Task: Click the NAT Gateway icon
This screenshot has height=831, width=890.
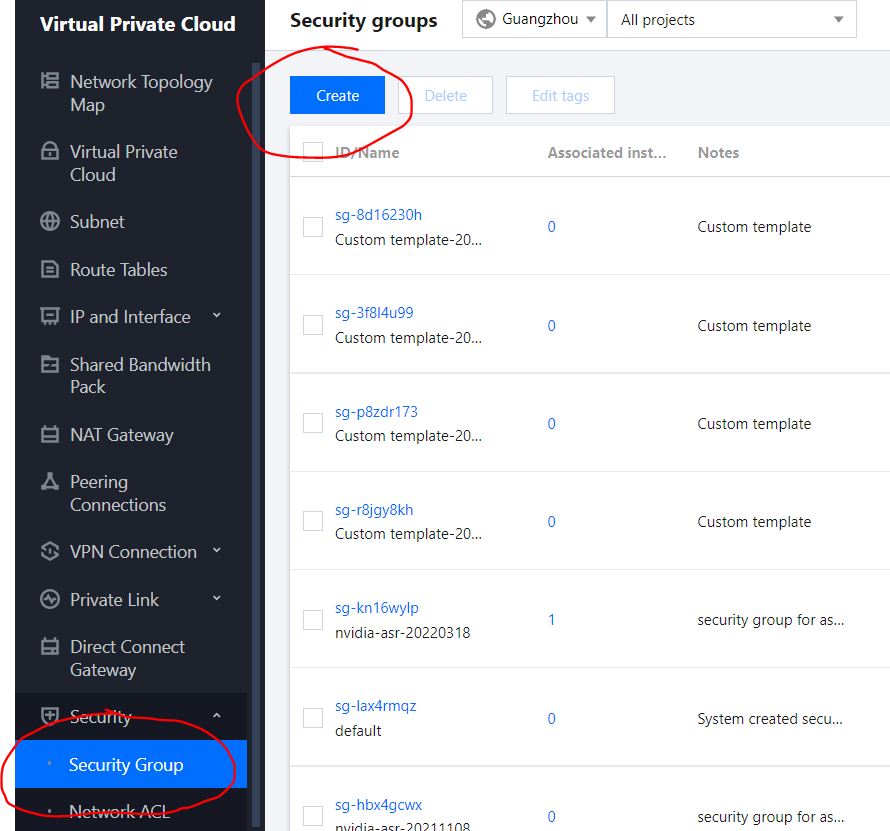Action: pos(50,434)
